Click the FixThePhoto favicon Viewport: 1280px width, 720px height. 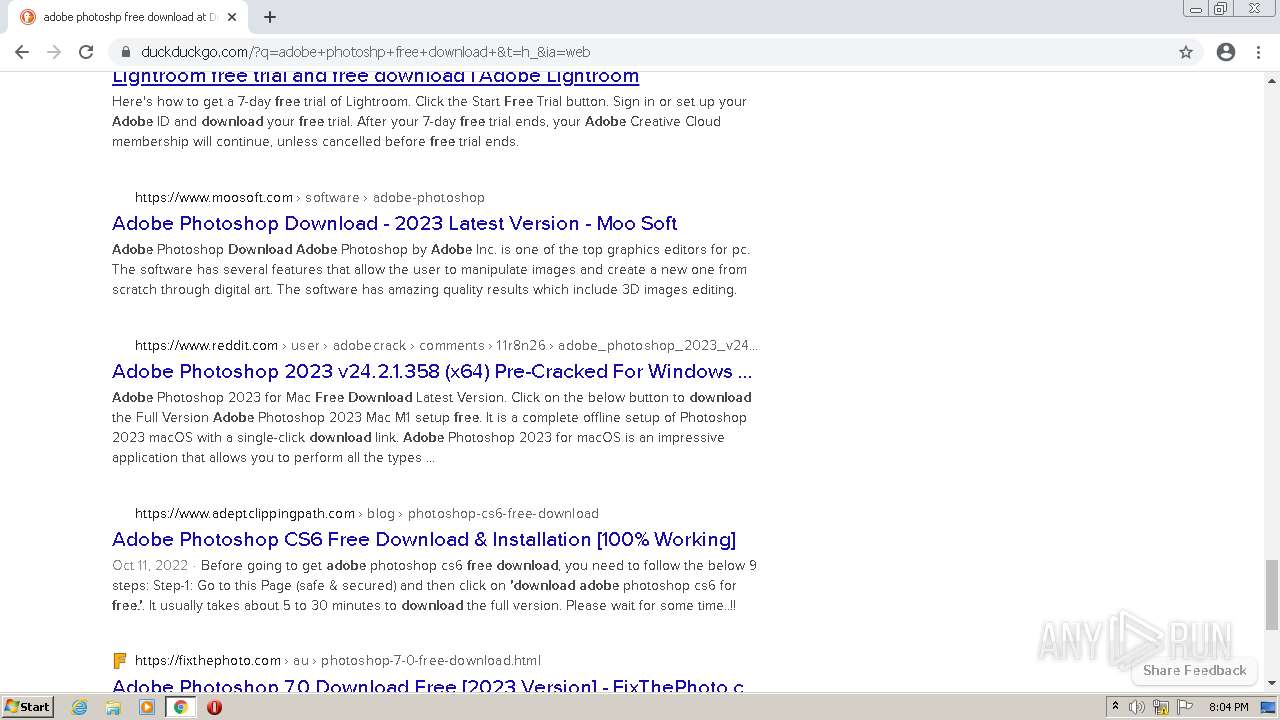click(x=120, y=660)
